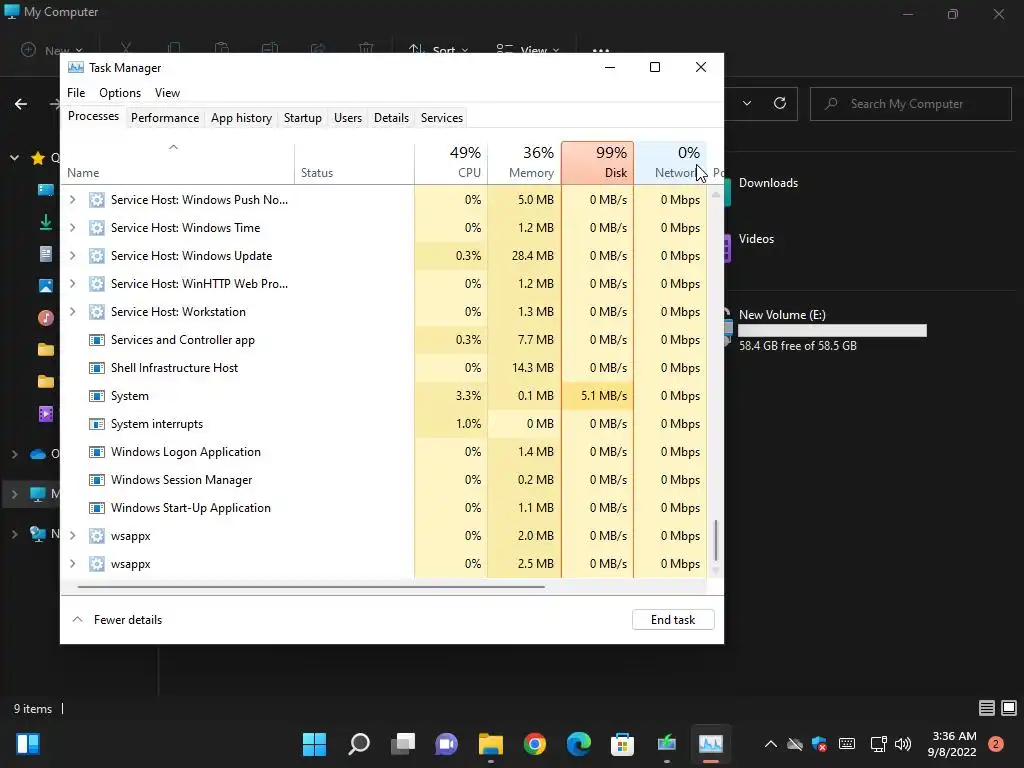The width and height of the screenshot is (1024, 768).
Task: Select the System process row
Action: (x=384, y=396)
